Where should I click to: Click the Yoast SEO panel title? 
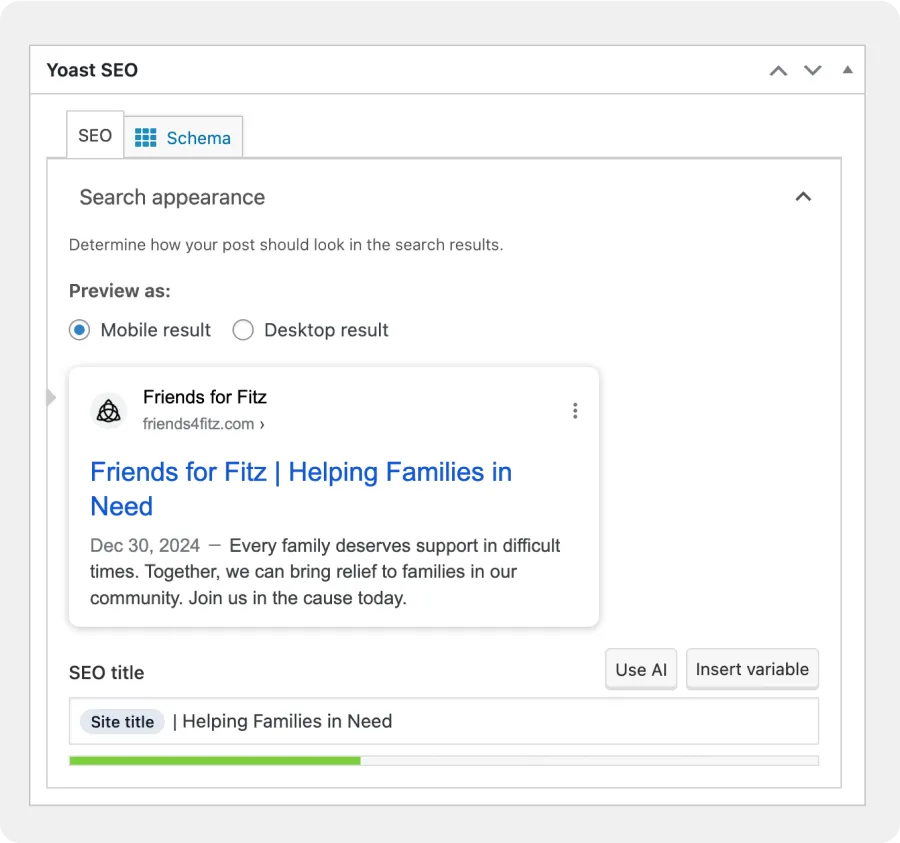(92, 70)
